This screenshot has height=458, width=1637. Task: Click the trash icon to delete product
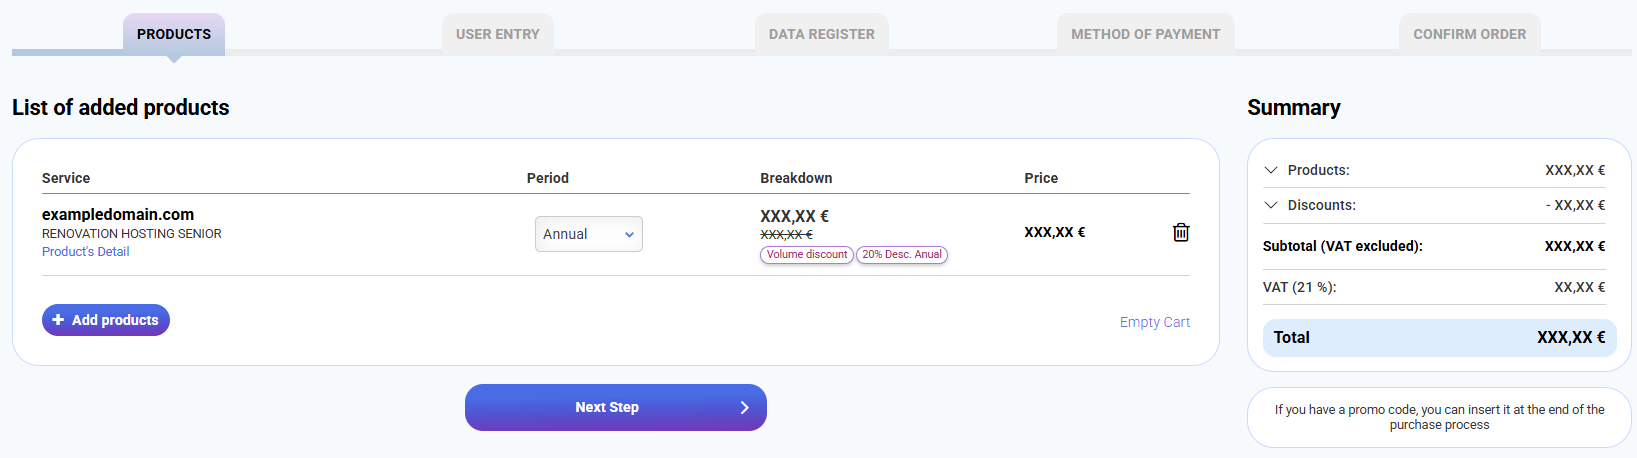[x=1181, y=232]
